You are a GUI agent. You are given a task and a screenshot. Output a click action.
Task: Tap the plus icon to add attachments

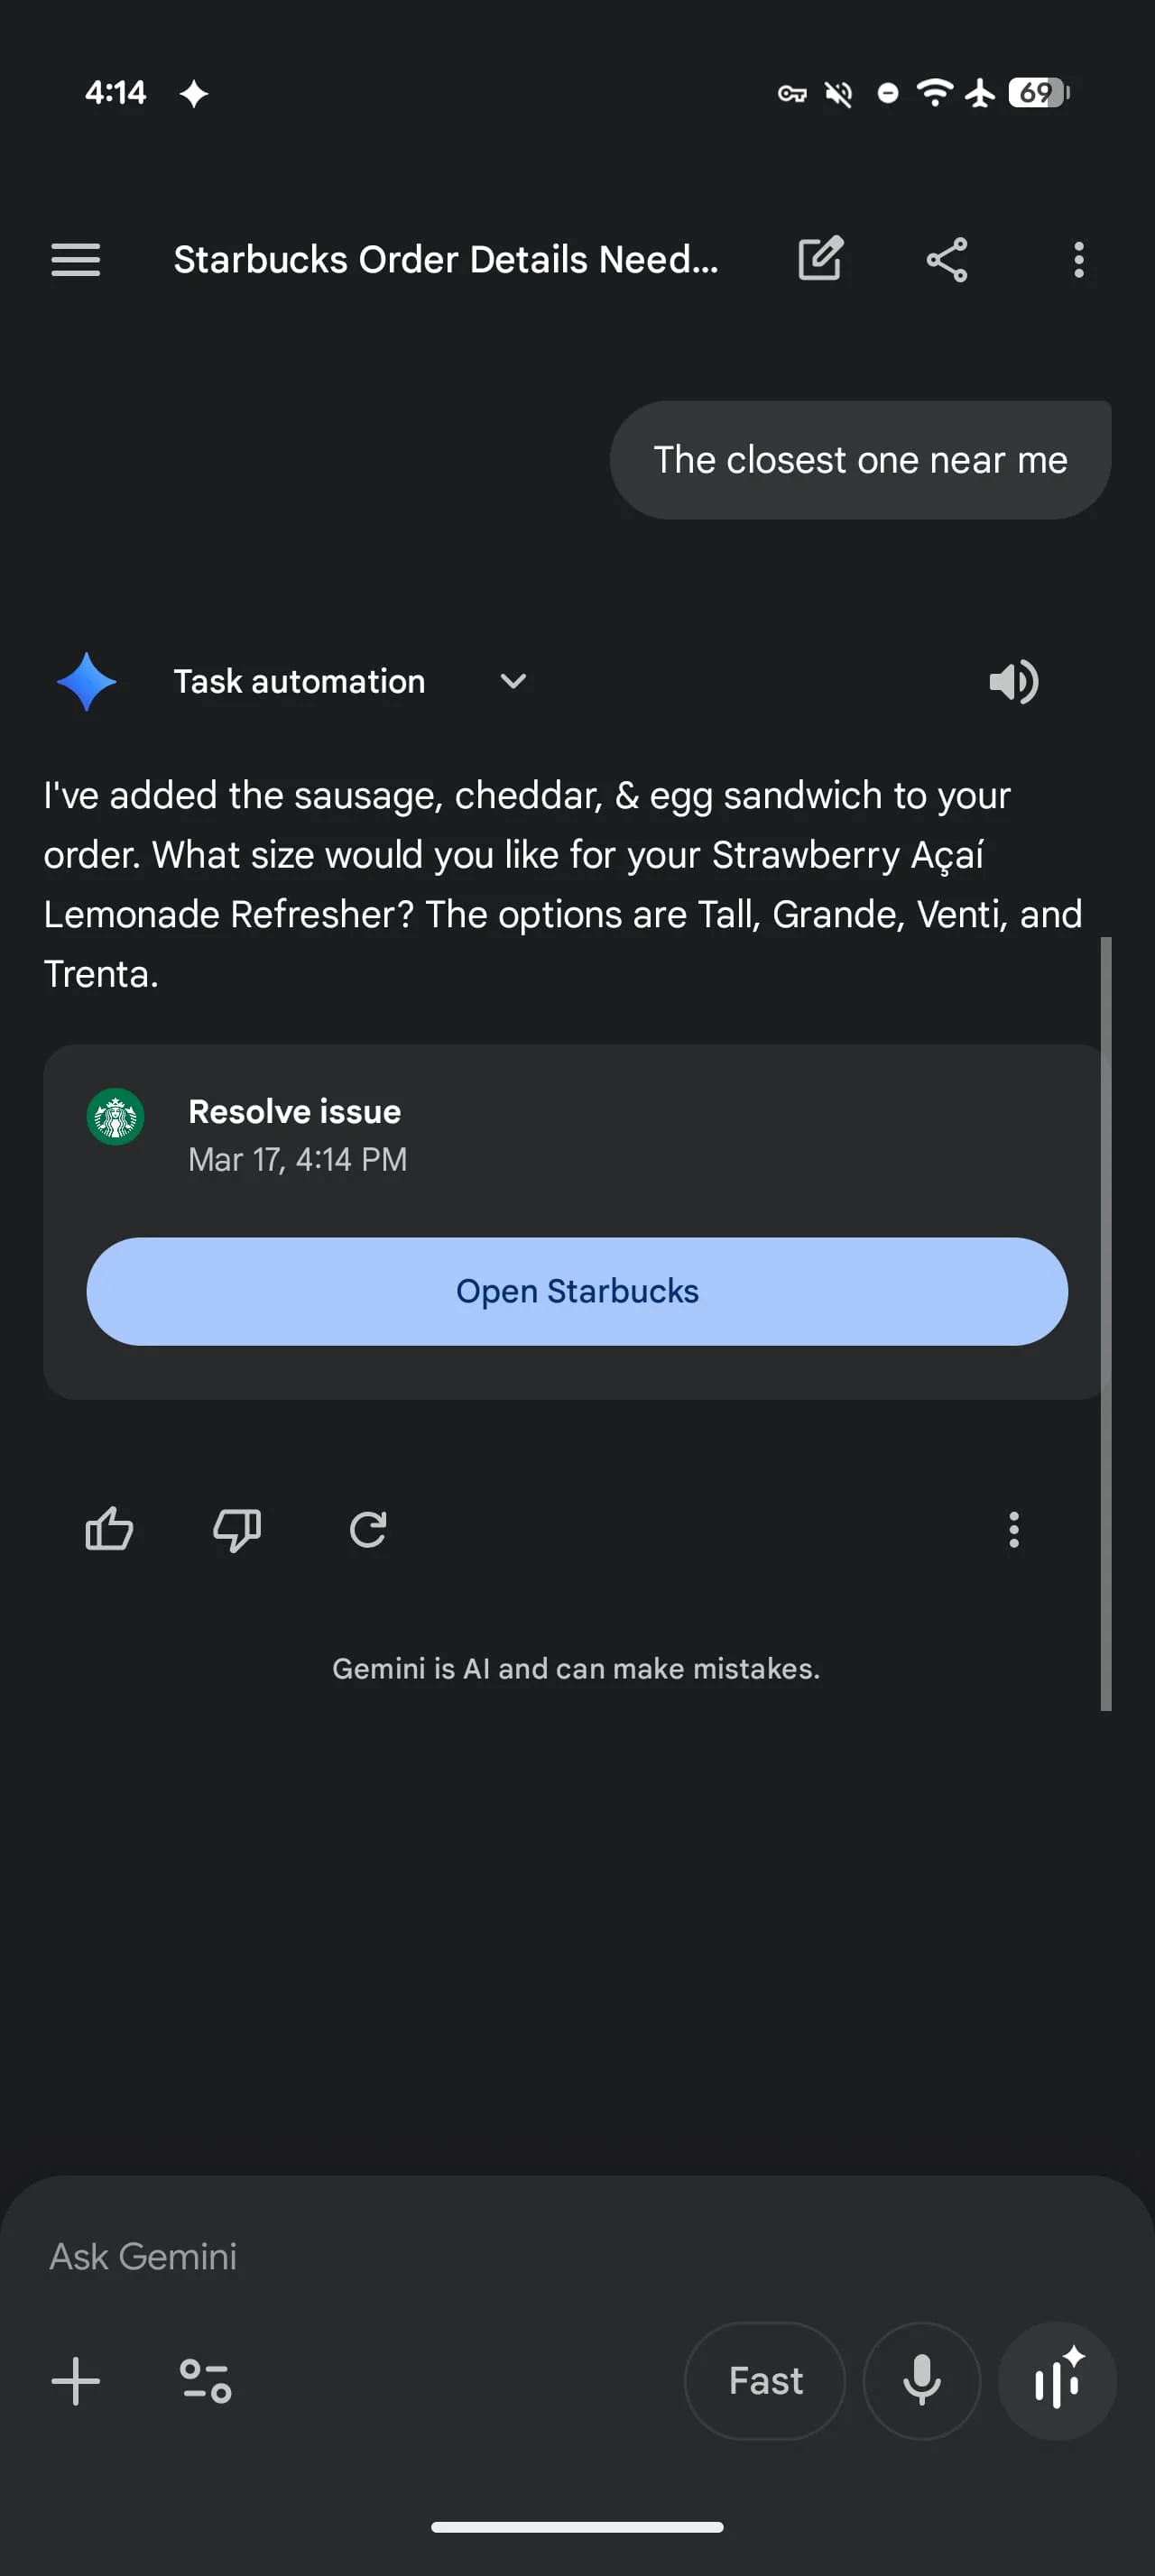76,2381
